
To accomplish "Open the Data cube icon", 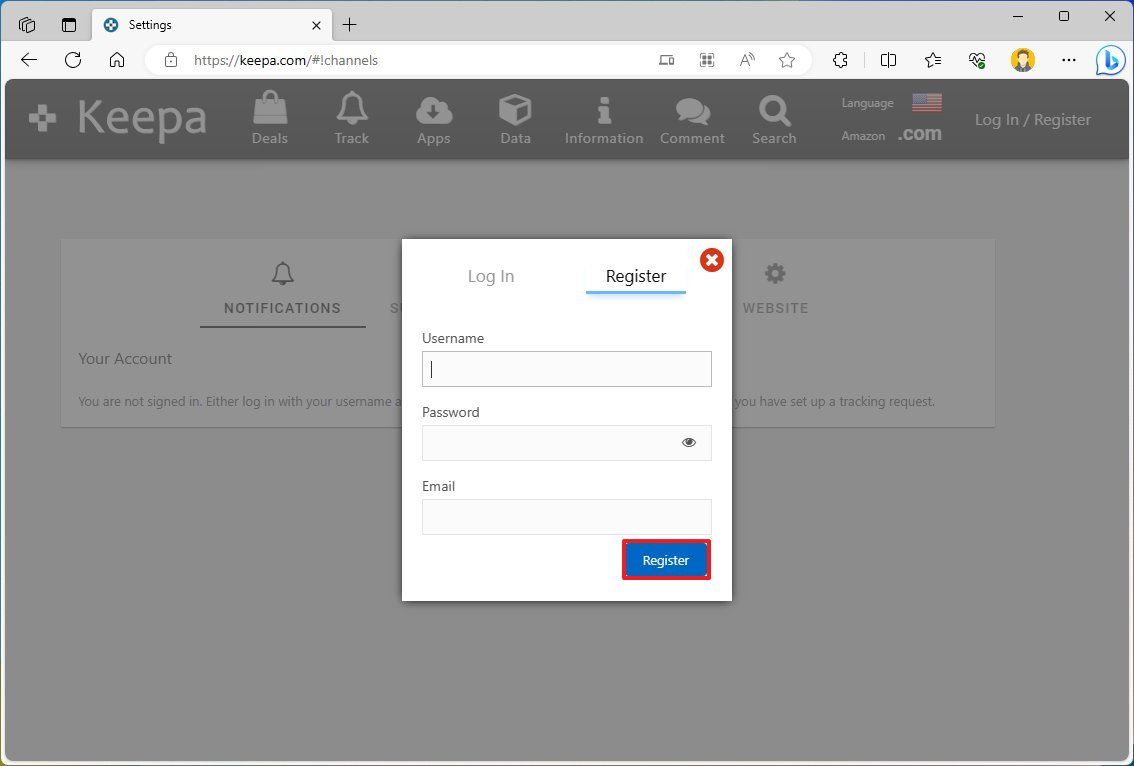I will coord(515,118).
